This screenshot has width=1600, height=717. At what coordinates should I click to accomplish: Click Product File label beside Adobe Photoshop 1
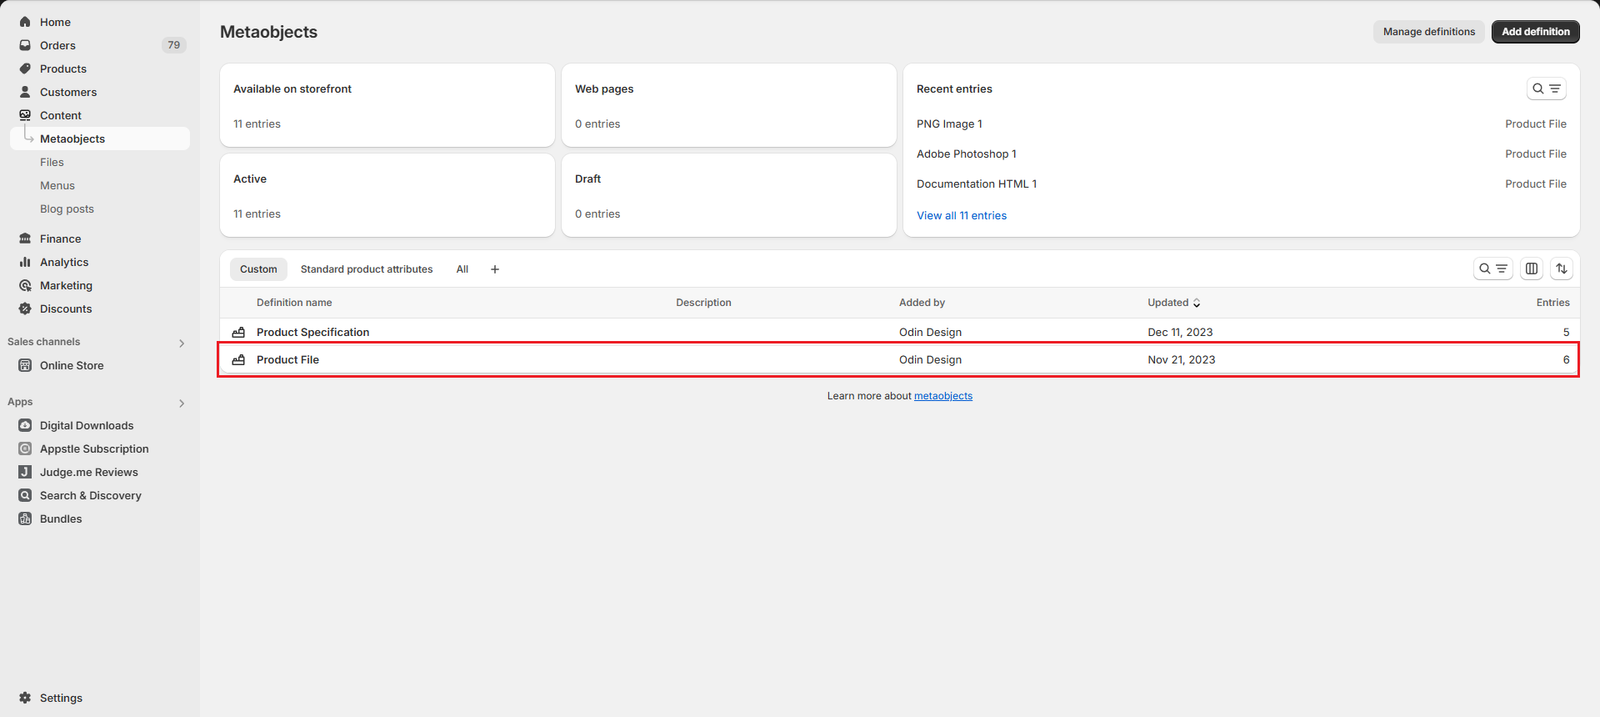tap(1535, 154)
